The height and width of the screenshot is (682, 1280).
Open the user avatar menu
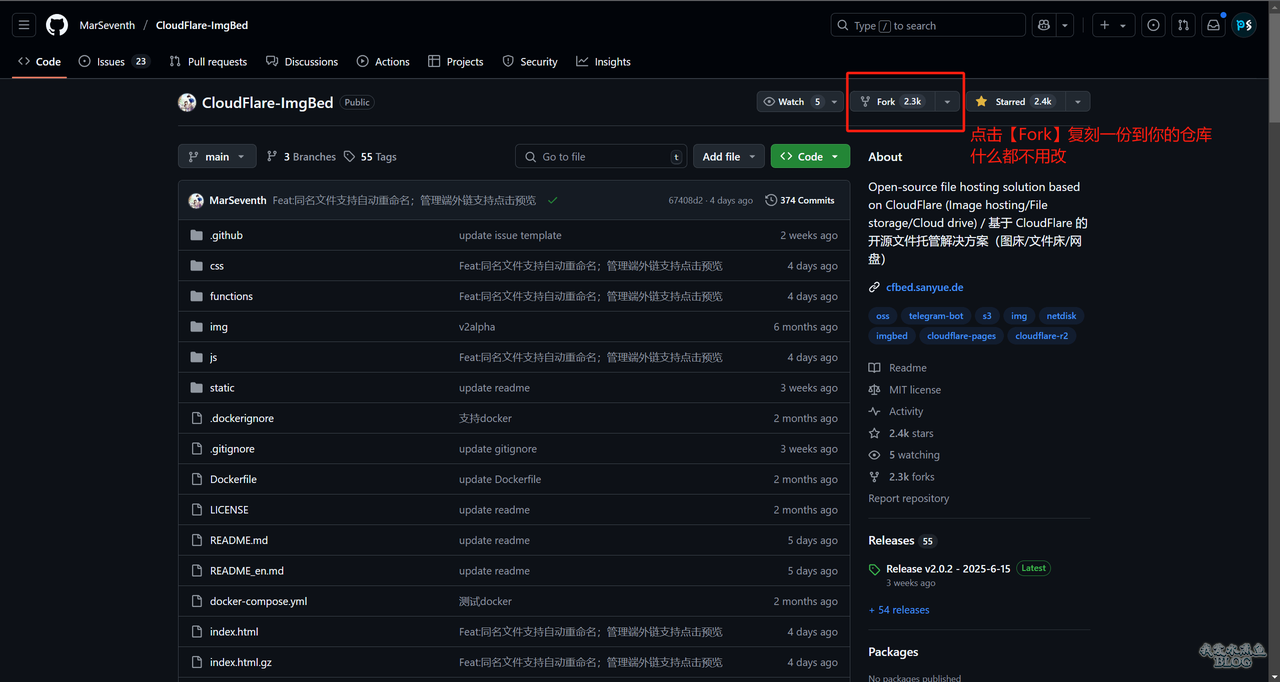coord(1244,25)
